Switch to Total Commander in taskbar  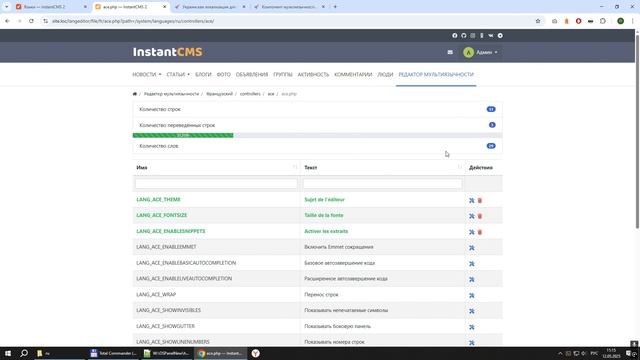(113, 353)
